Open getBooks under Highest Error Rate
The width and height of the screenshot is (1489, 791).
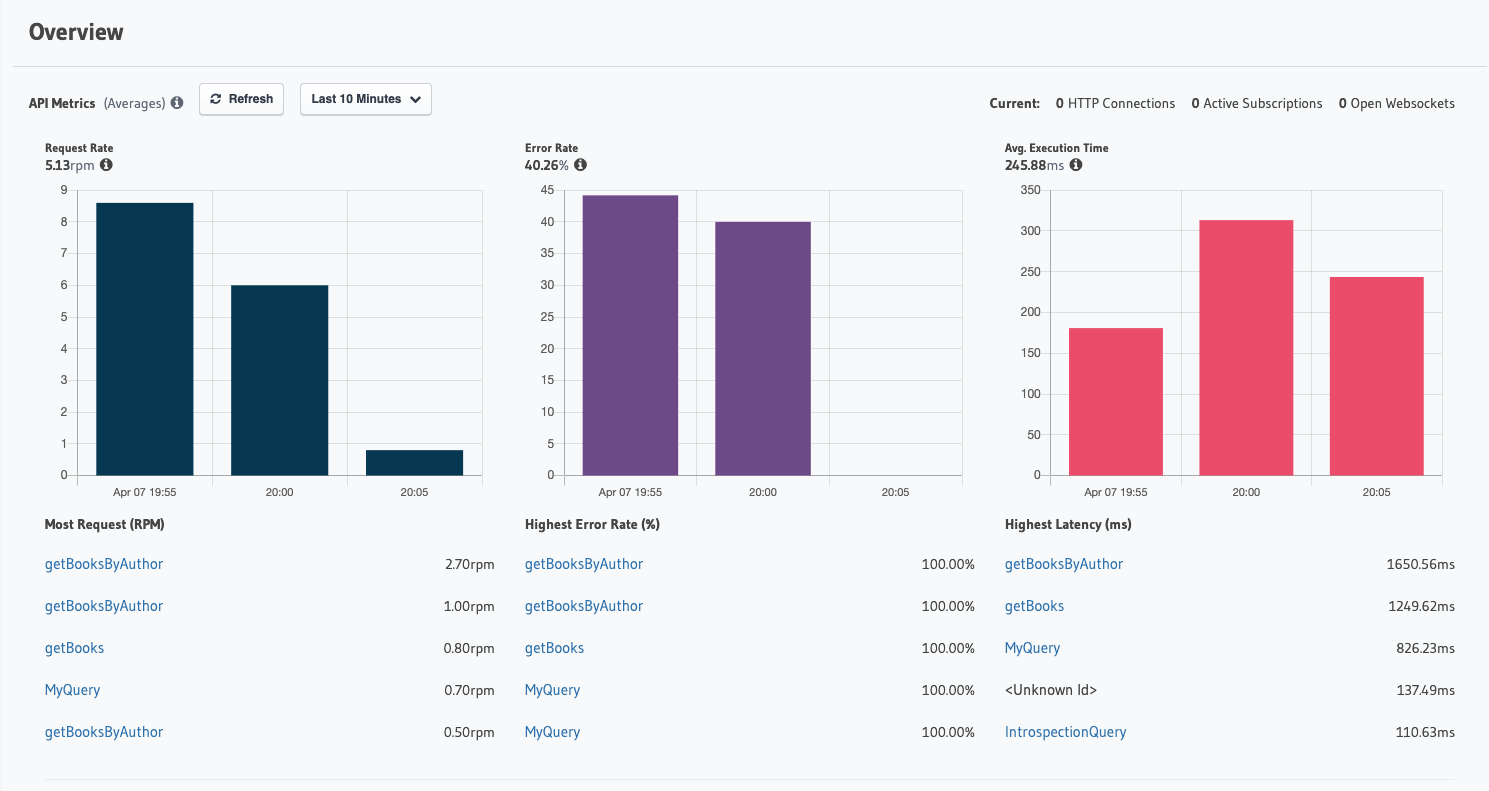click(554, 648)
